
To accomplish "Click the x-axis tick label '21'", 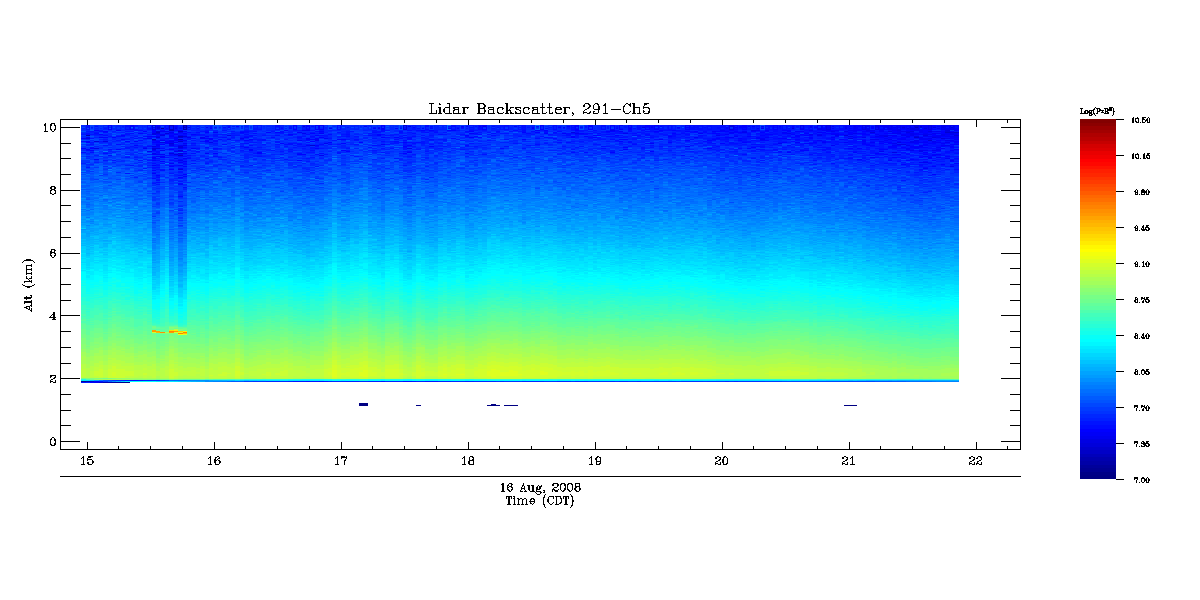I will point(849,461).
